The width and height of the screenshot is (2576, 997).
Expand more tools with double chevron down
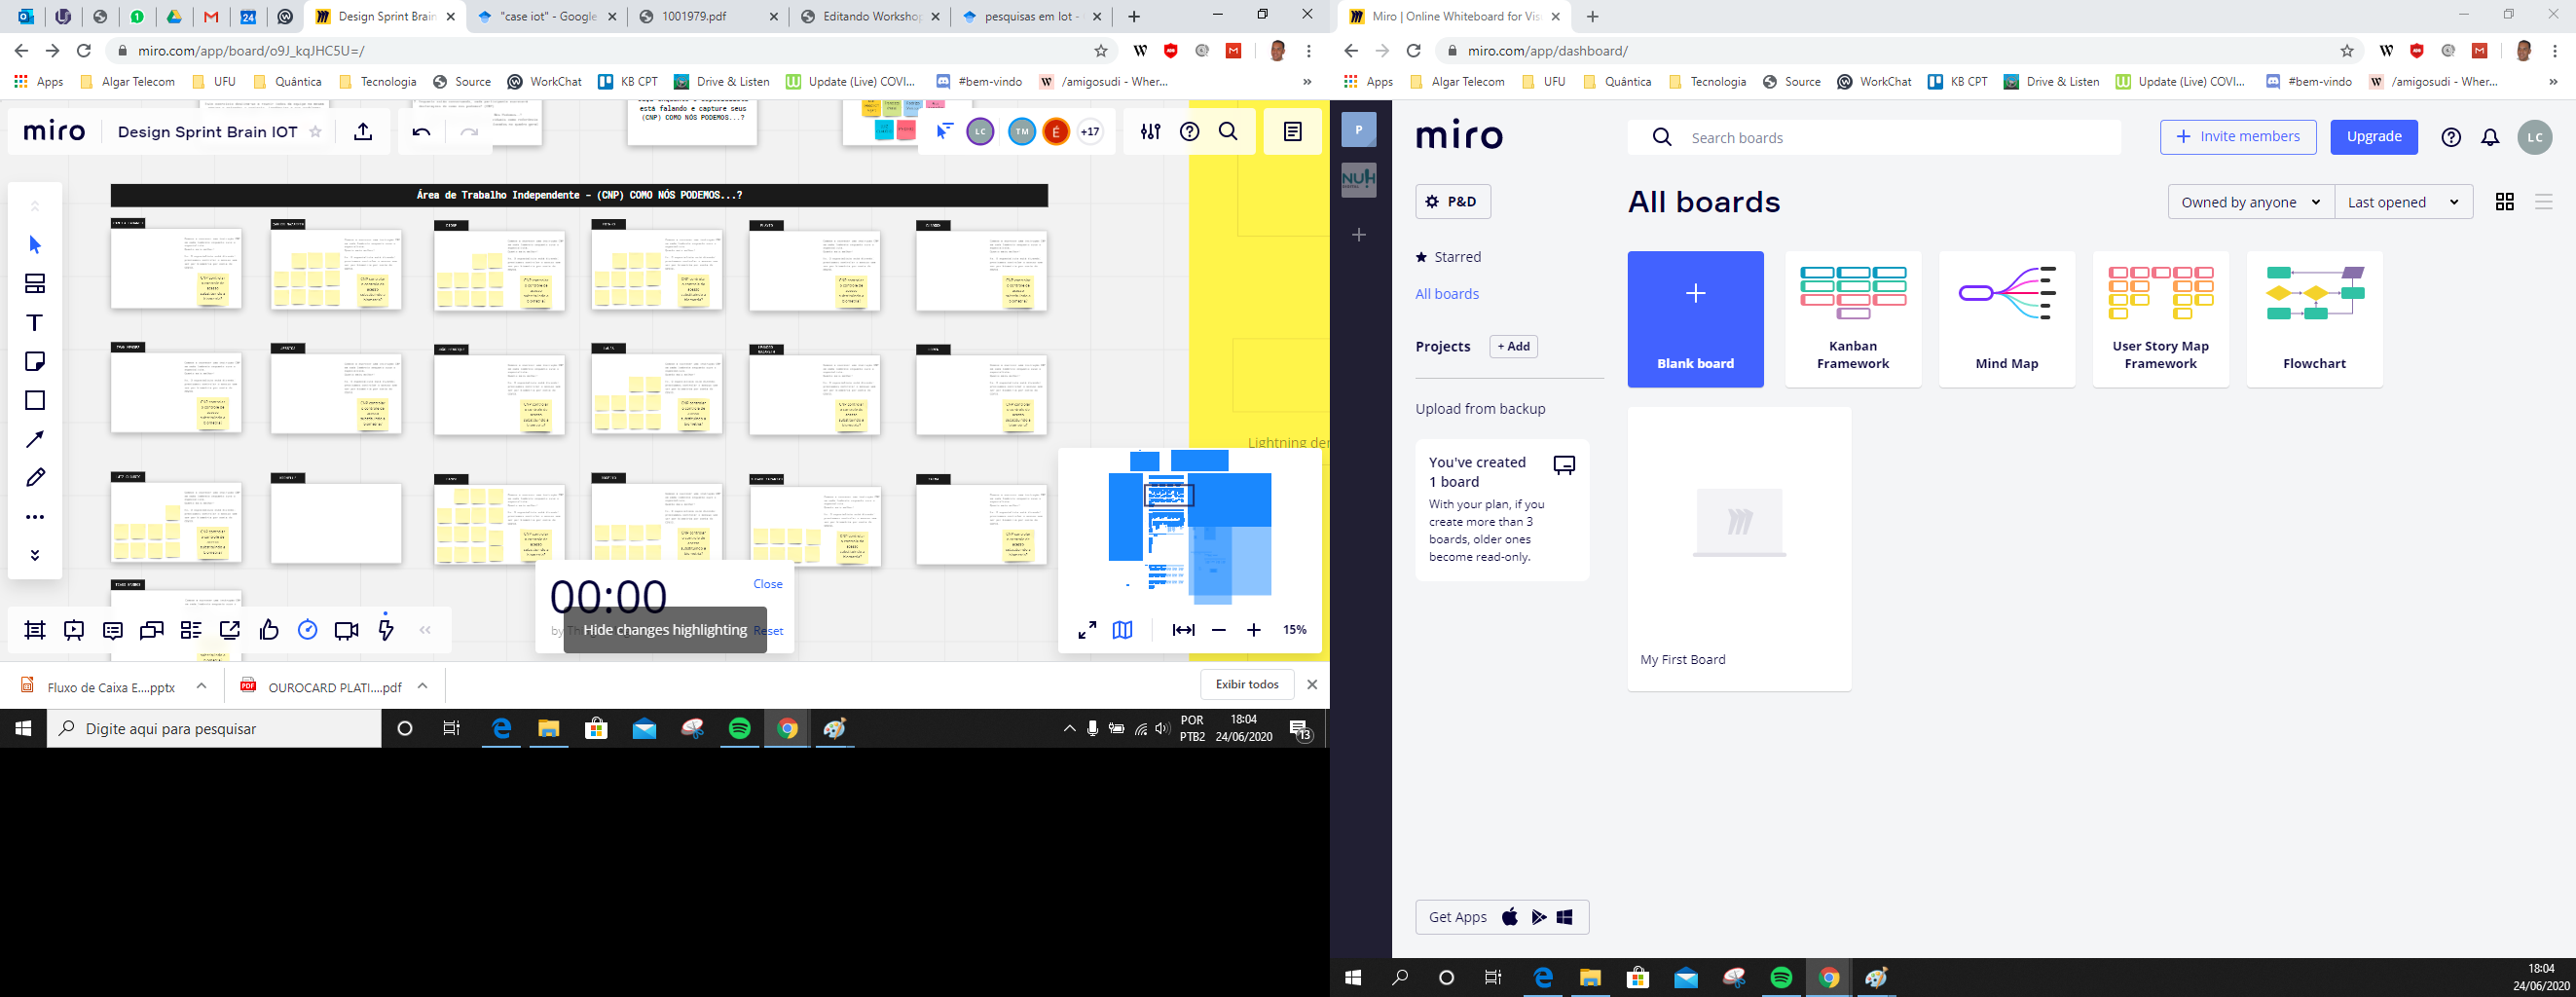pos(35,555)
